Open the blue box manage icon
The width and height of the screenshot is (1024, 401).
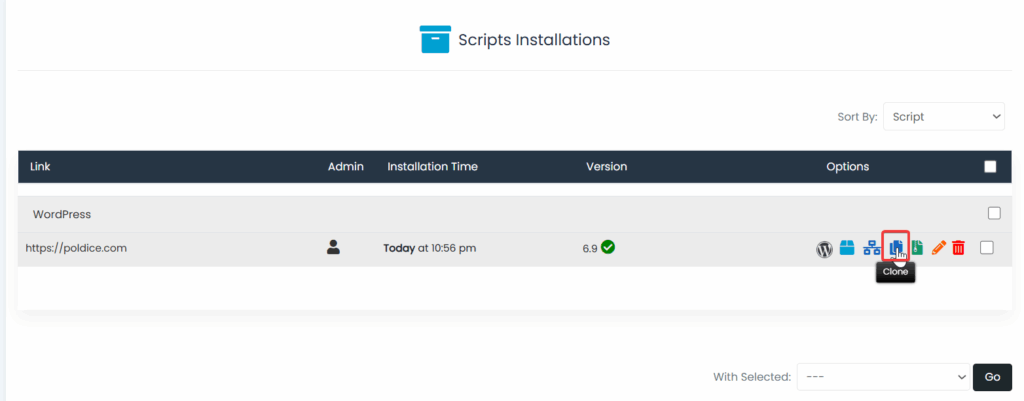[x=847, y=248]
